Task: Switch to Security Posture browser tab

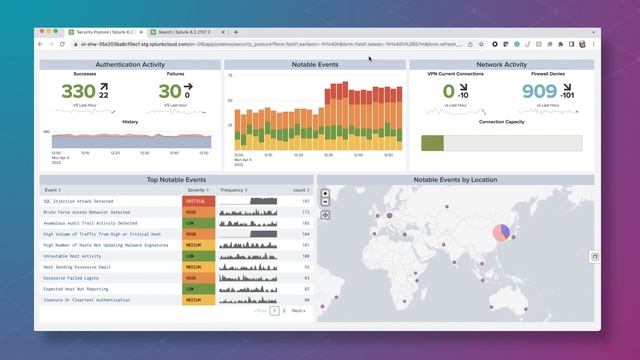Action: point(106,32)
